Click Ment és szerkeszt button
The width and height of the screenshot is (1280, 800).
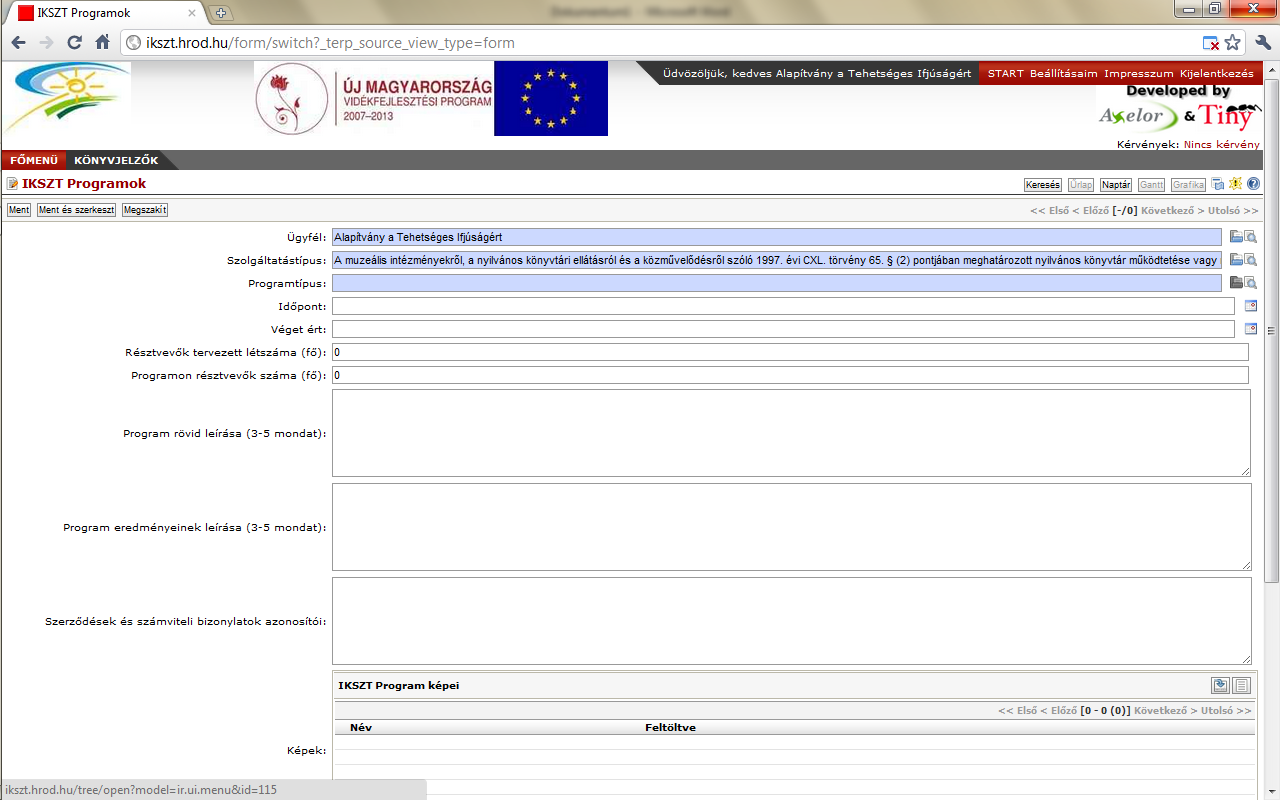click(x=77, y=210)
